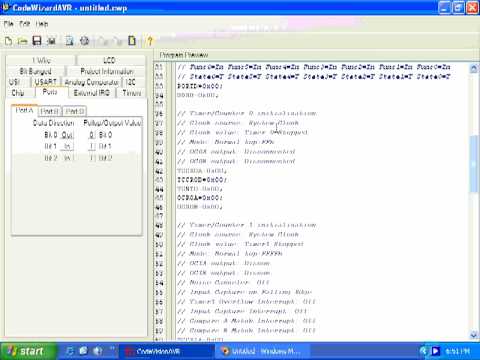Screen dimensions: 480x360
Task: Toggle Bit 0 data direction Out
Action: [x=67, y=135]
